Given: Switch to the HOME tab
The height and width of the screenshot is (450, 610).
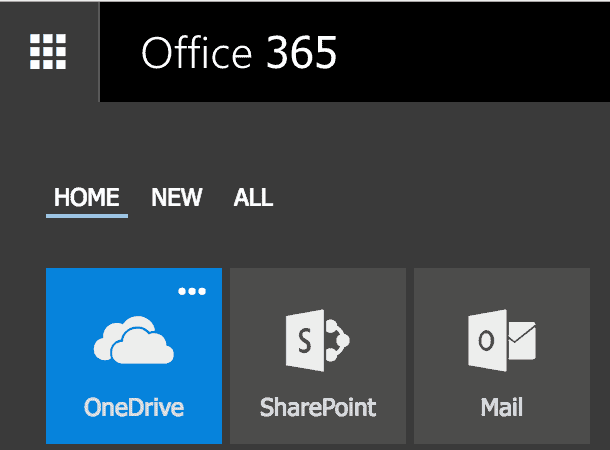Looking at the screenshot, I should click(x=87, y=197).
